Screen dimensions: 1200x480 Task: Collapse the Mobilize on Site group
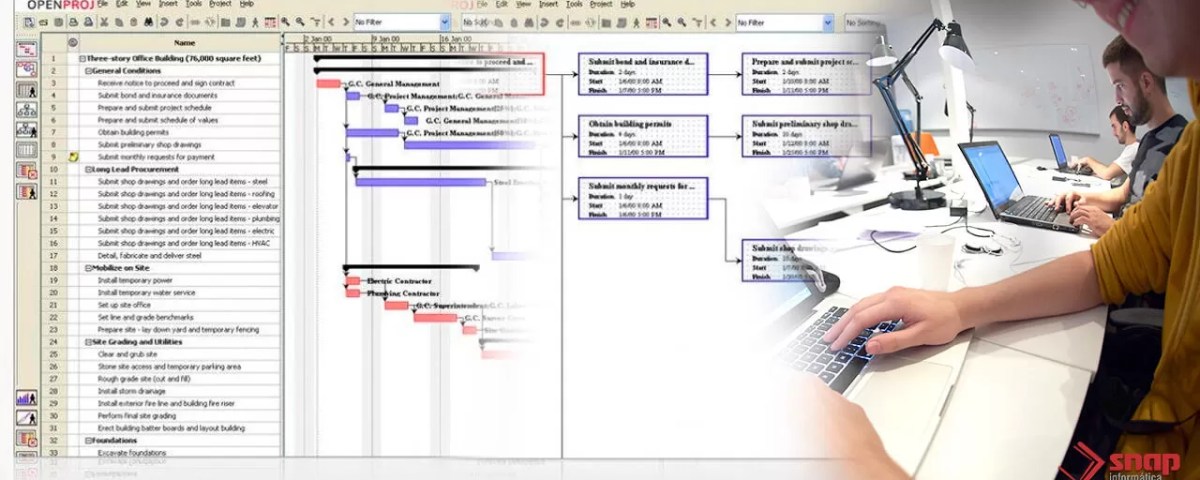(x=88, y=268)
